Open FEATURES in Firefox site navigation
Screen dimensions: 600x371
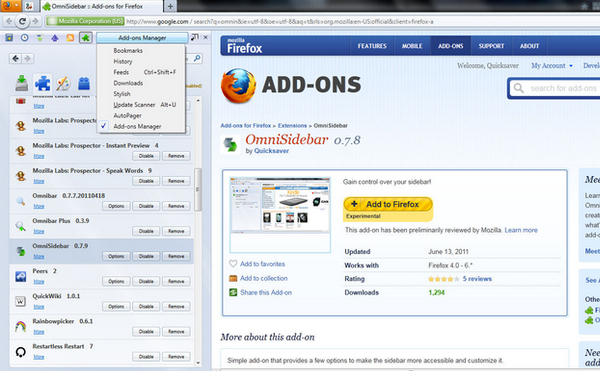click(372, 46)
